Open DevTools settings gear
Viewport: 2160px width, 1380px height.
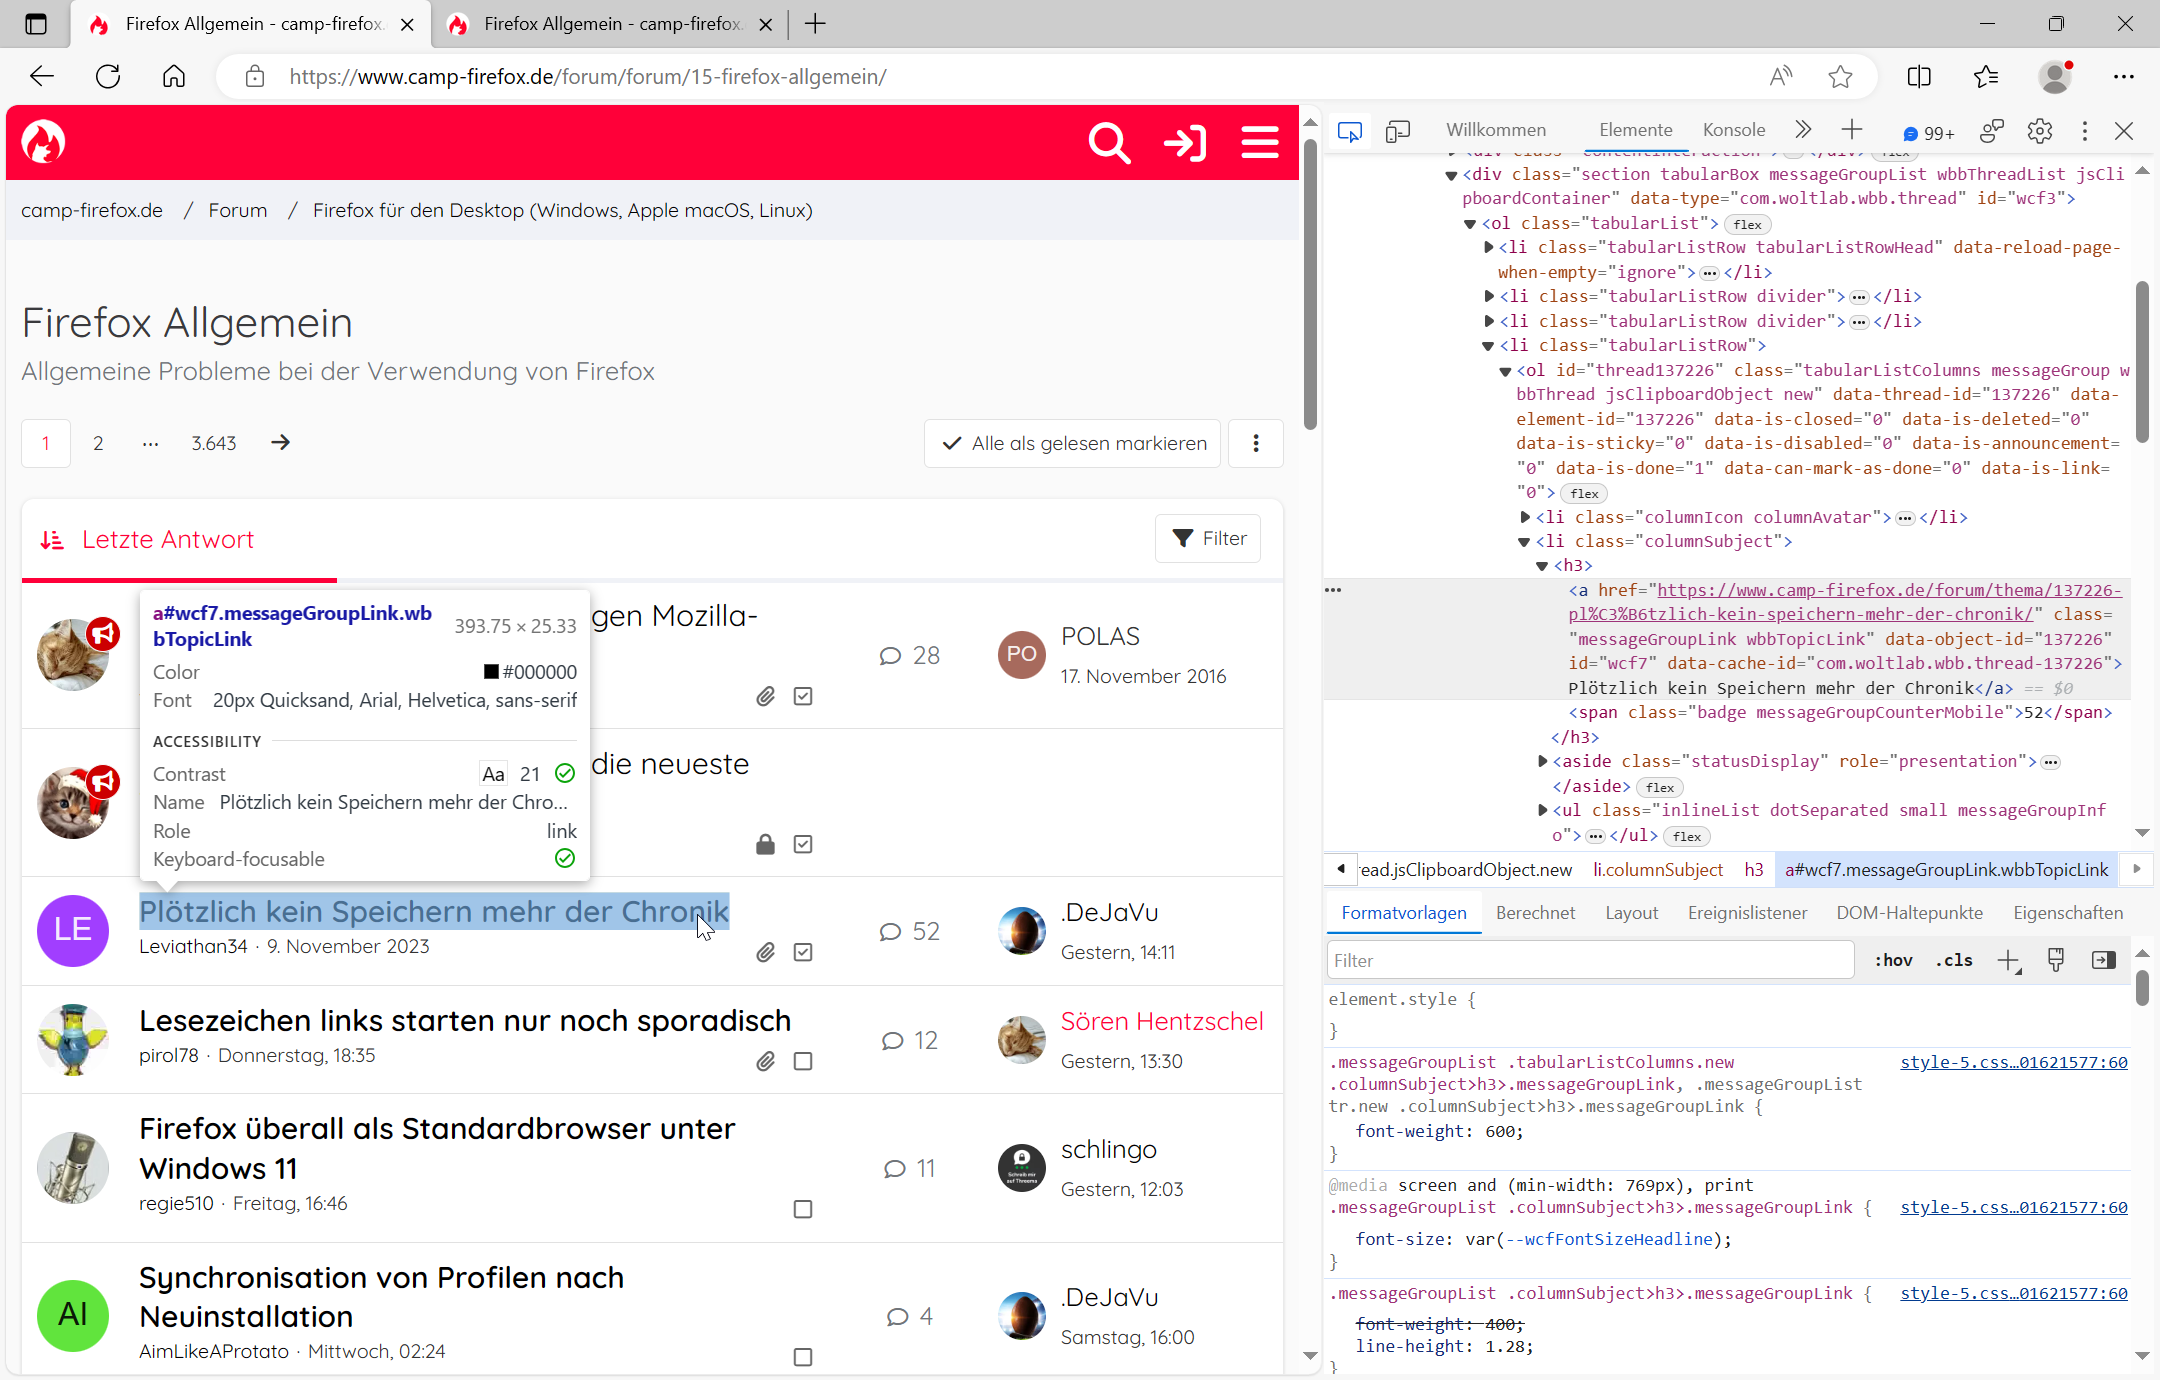click(x=2040, y=131)
